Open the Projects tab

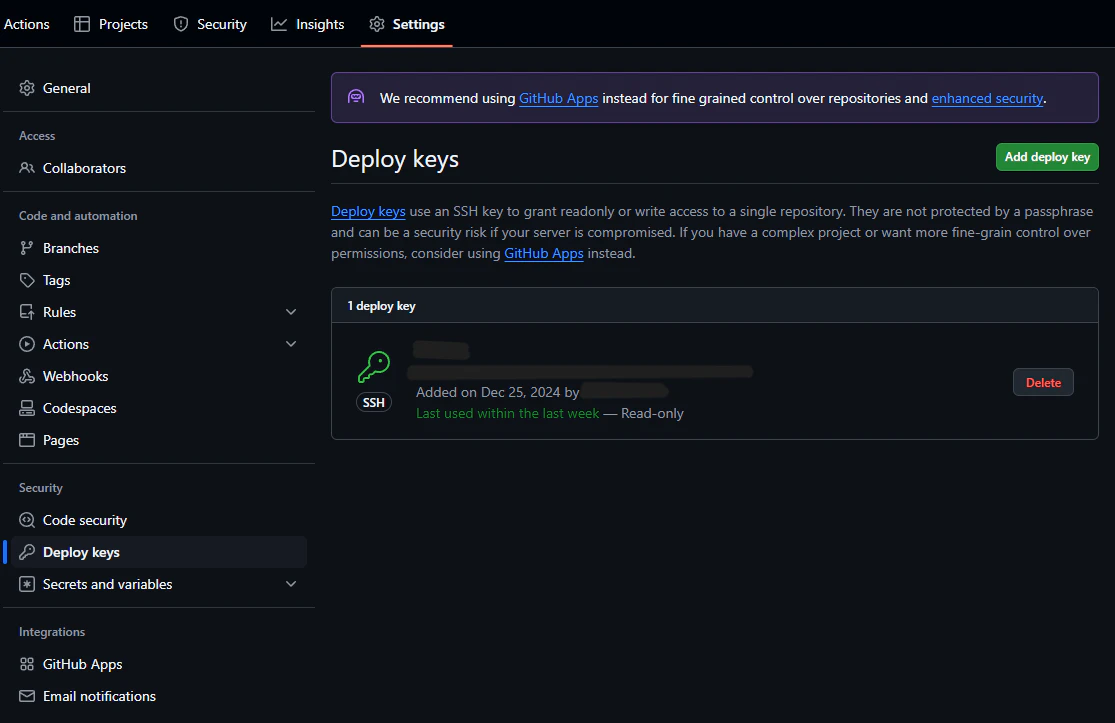click(111, 24)
